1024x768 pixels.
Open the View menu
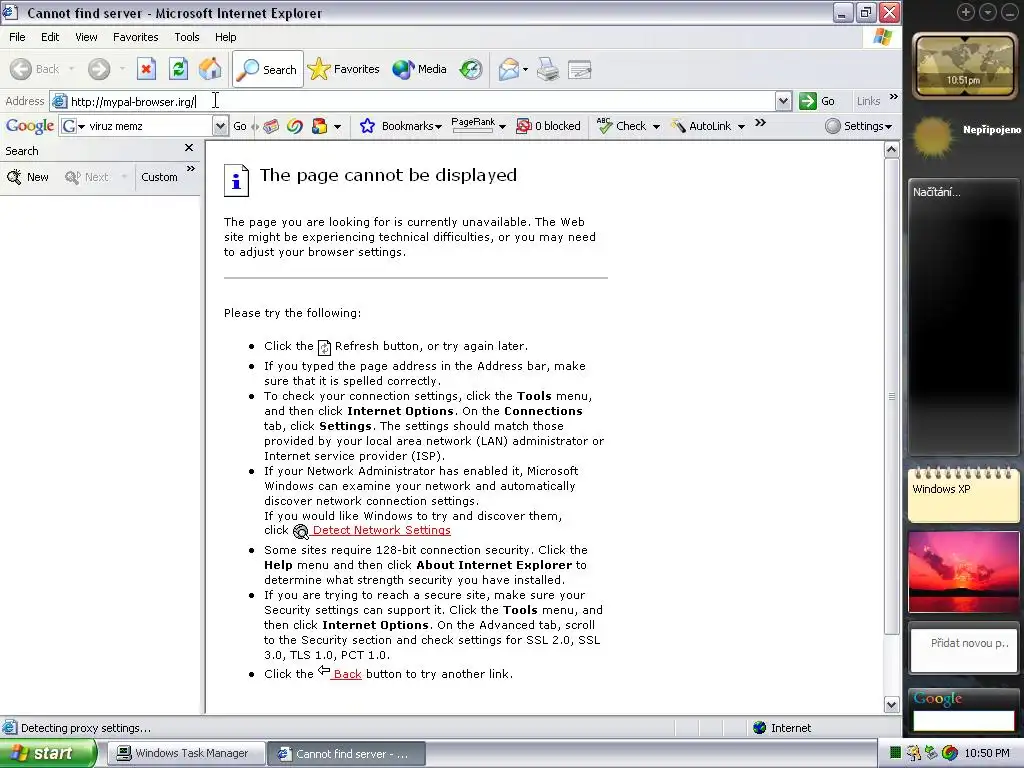click(86, 37)
